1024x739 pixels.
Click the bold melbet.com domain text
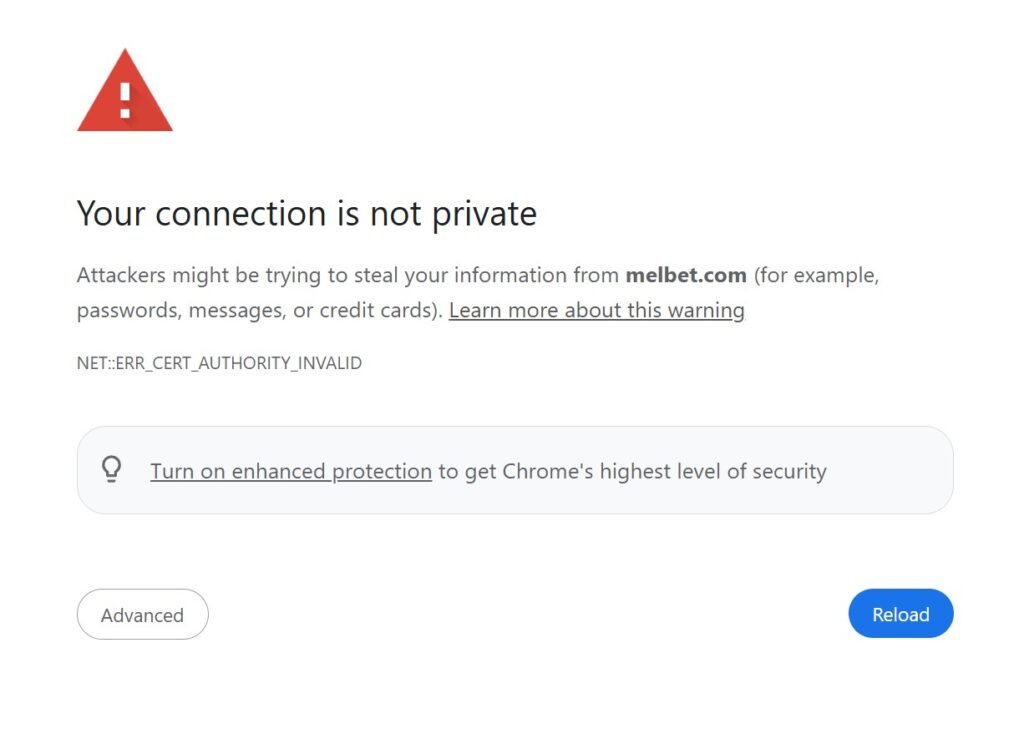point(686,275)
